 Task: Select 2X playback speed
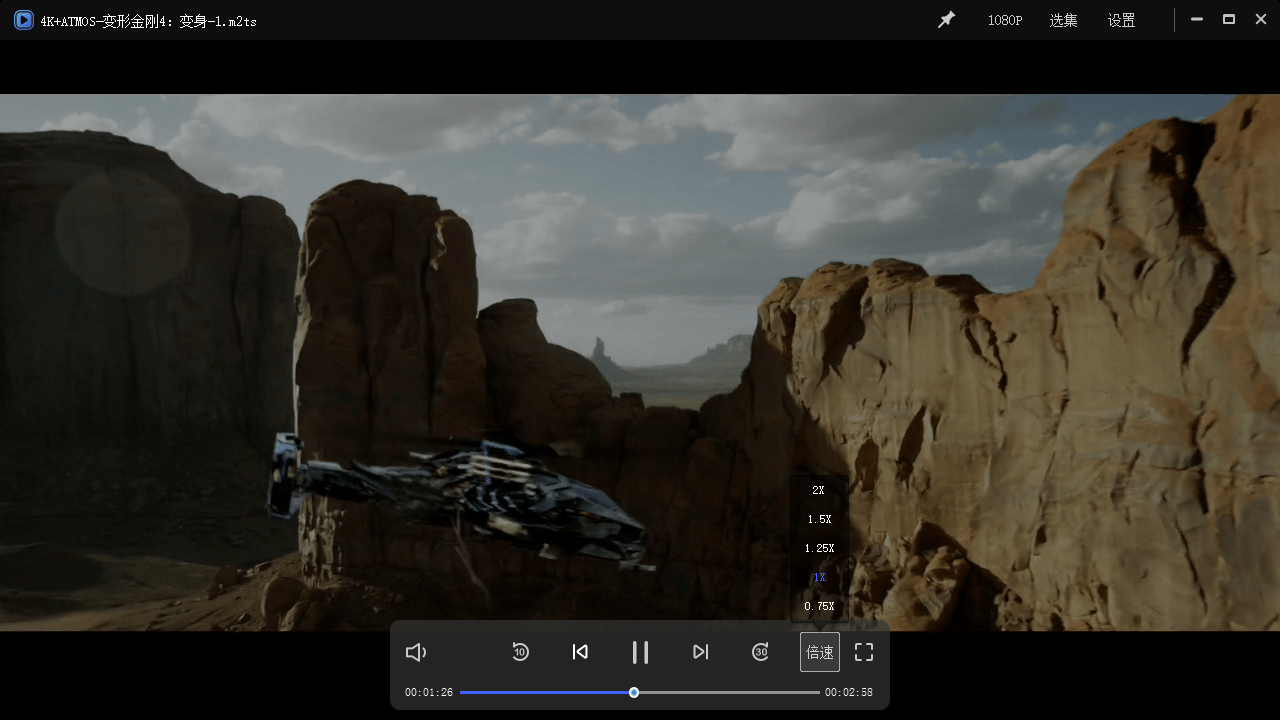point(818,491)
